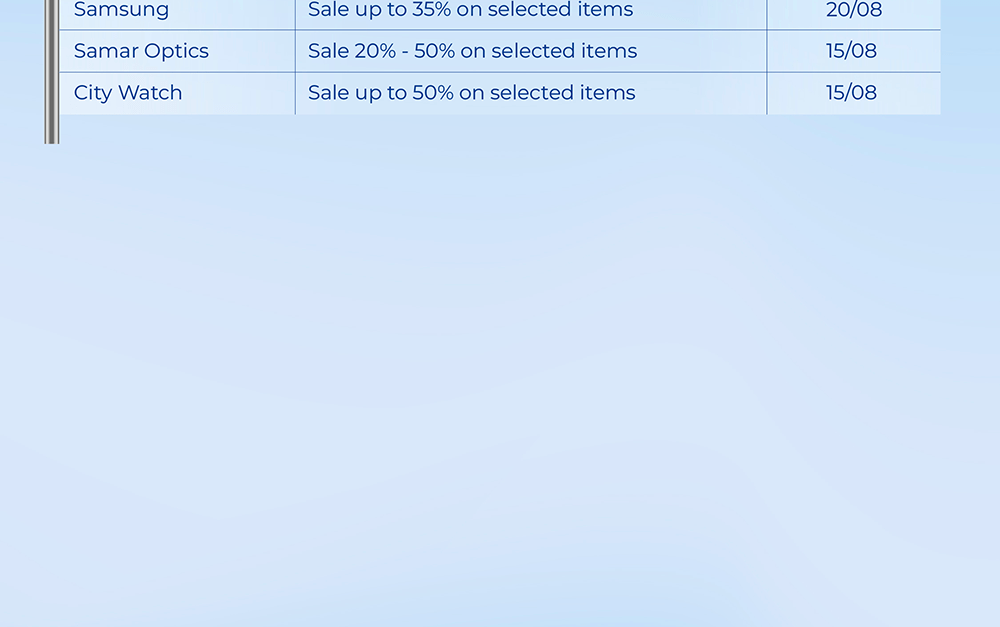Viewport: 1000px width, 627px height.
Task: Click the 50% figure in City Watch offer
Action: coord(432,93)
